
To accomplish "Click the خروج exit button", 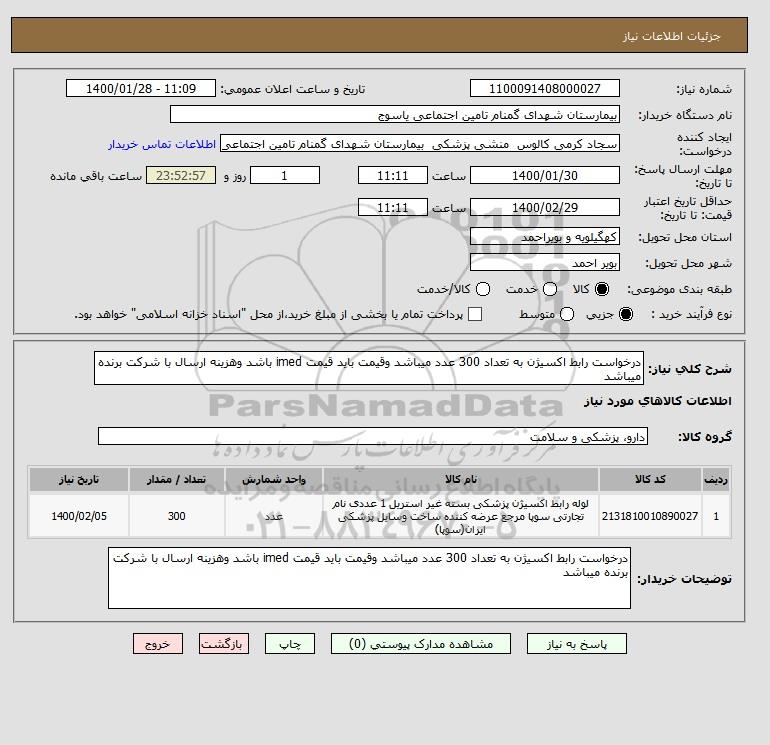I will (158, 644).
